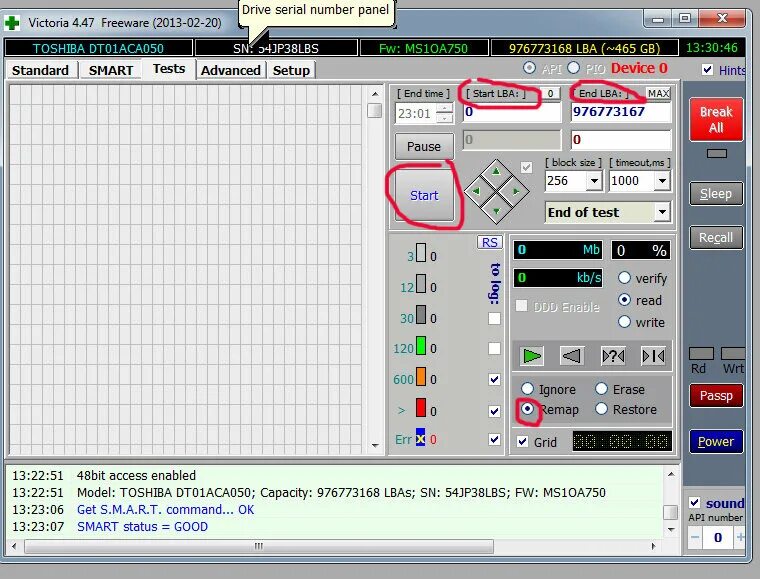
Task: Select the PIO radio button
Action: click(573, 68)
